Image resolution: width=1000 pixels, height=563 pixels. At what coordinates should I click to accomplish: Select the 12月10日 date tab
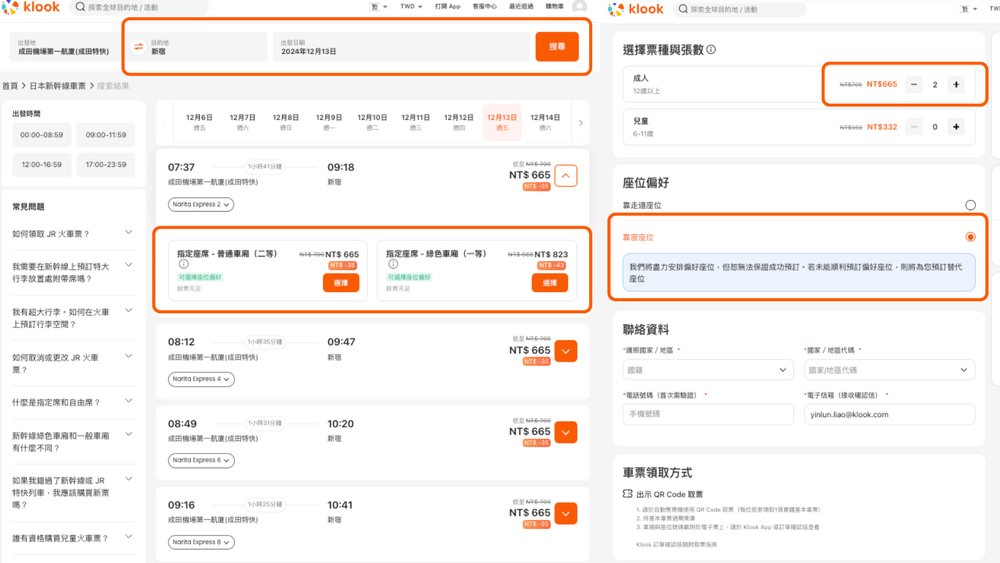[x=372, y=122]
